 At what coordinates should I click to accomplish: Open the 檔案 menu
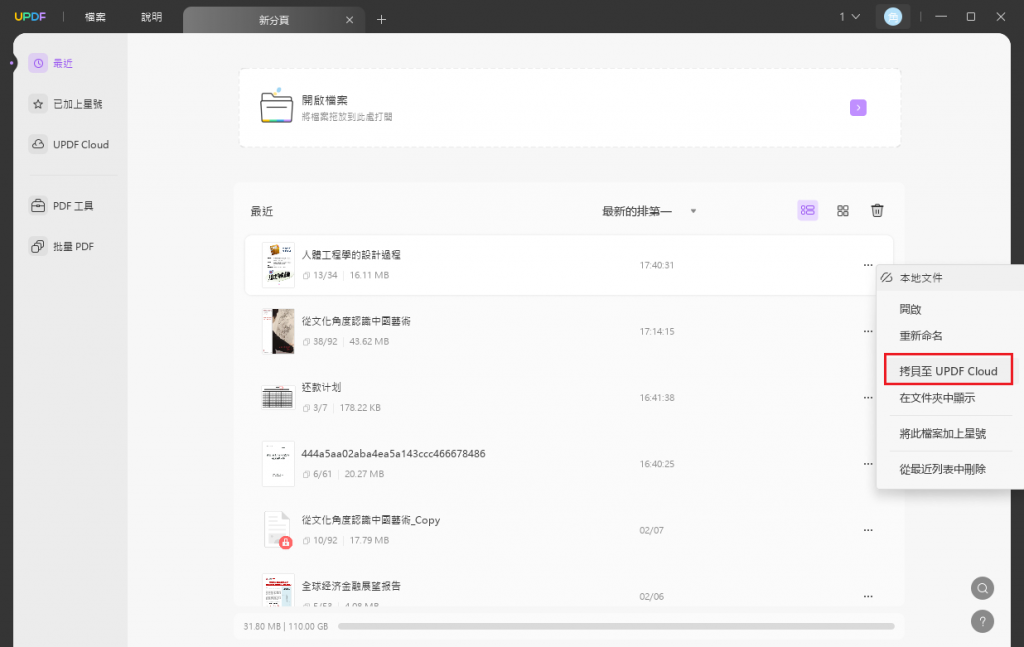pos(95,17)
